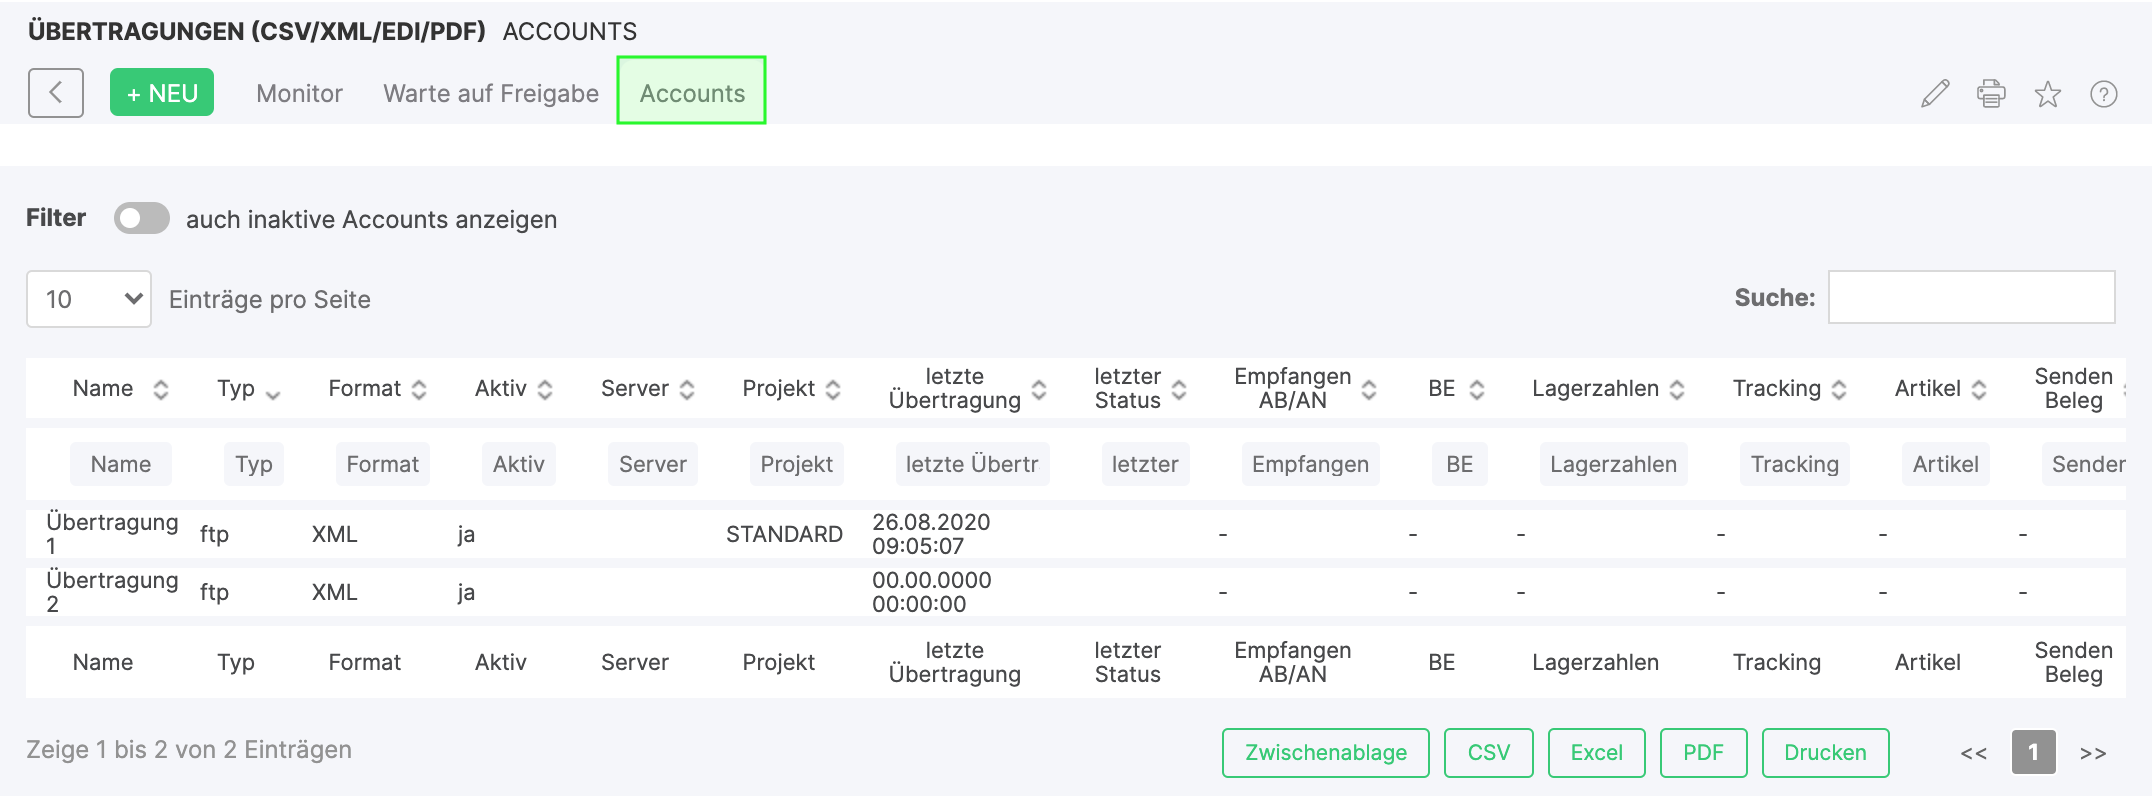The image size is (2152, 796).
Task: Sort table by Lagerzahlen column
Action: click(x=1677, y=389)
